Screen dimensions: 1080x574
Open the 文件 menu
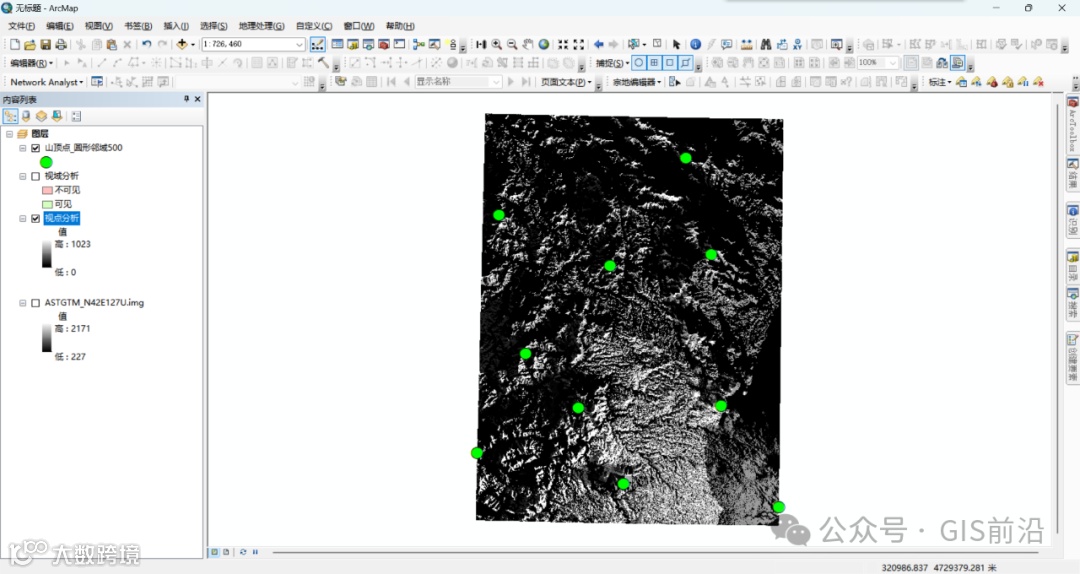pyautogui.click(x=21, y=26)
